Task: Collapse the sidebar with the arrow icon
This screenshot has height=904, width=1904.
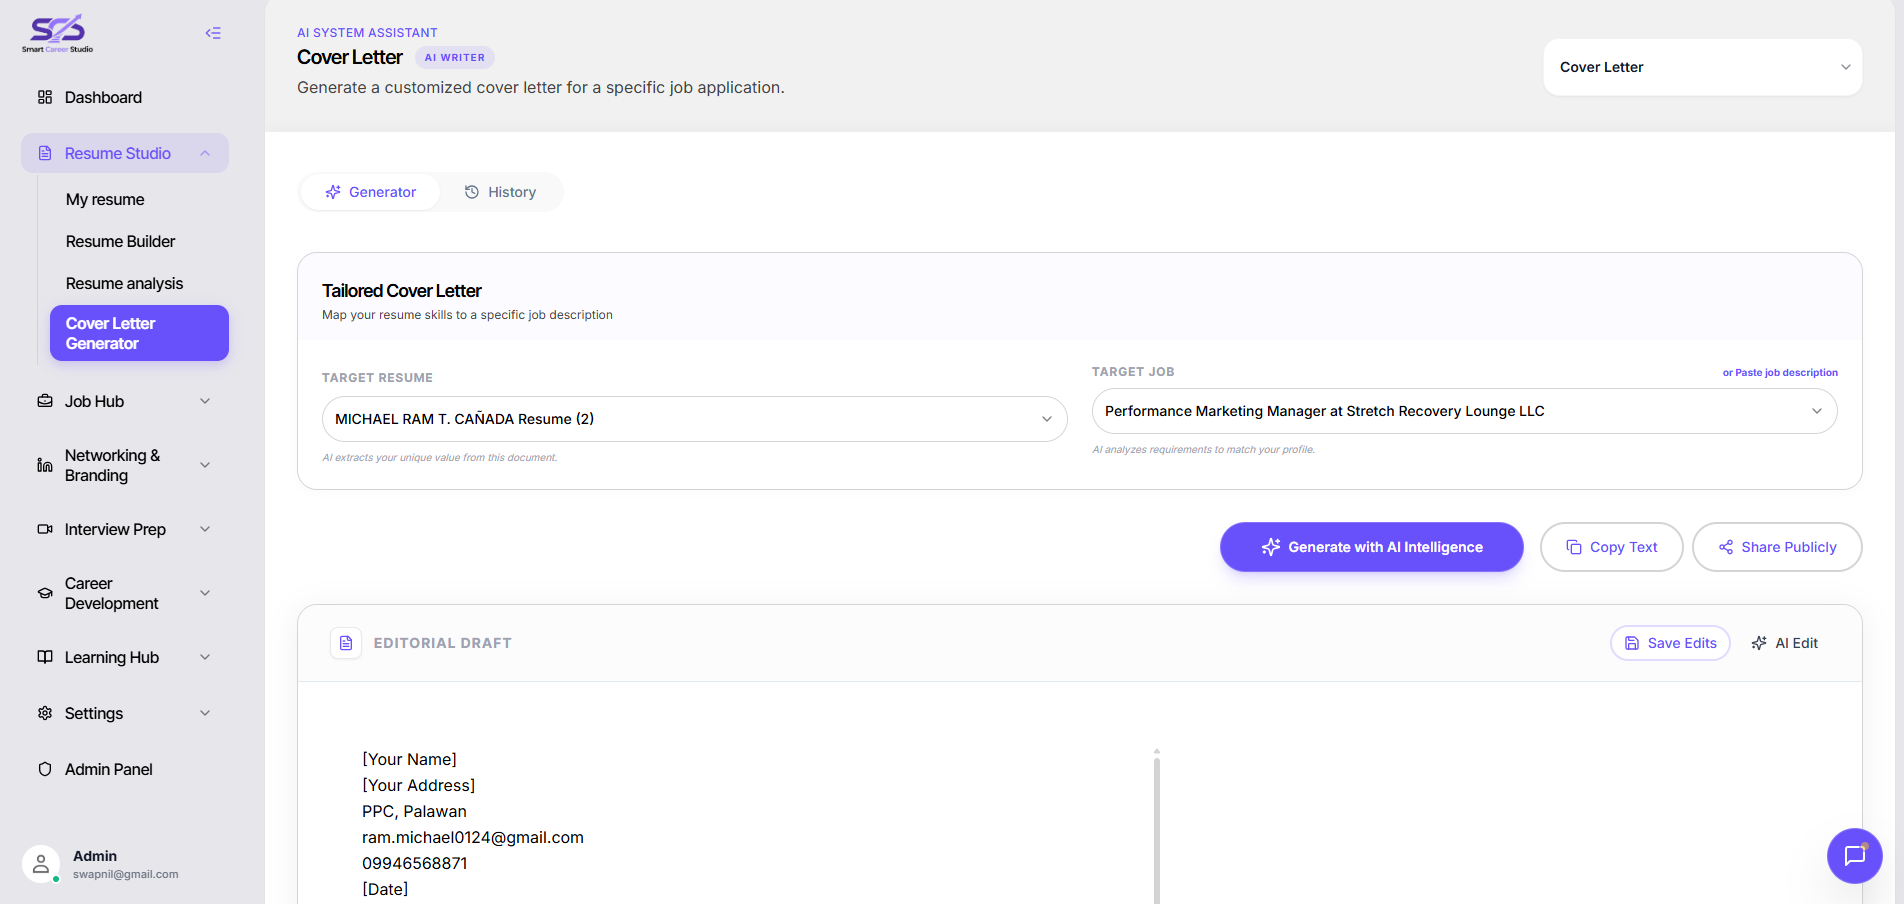Action: coord(213,33)
